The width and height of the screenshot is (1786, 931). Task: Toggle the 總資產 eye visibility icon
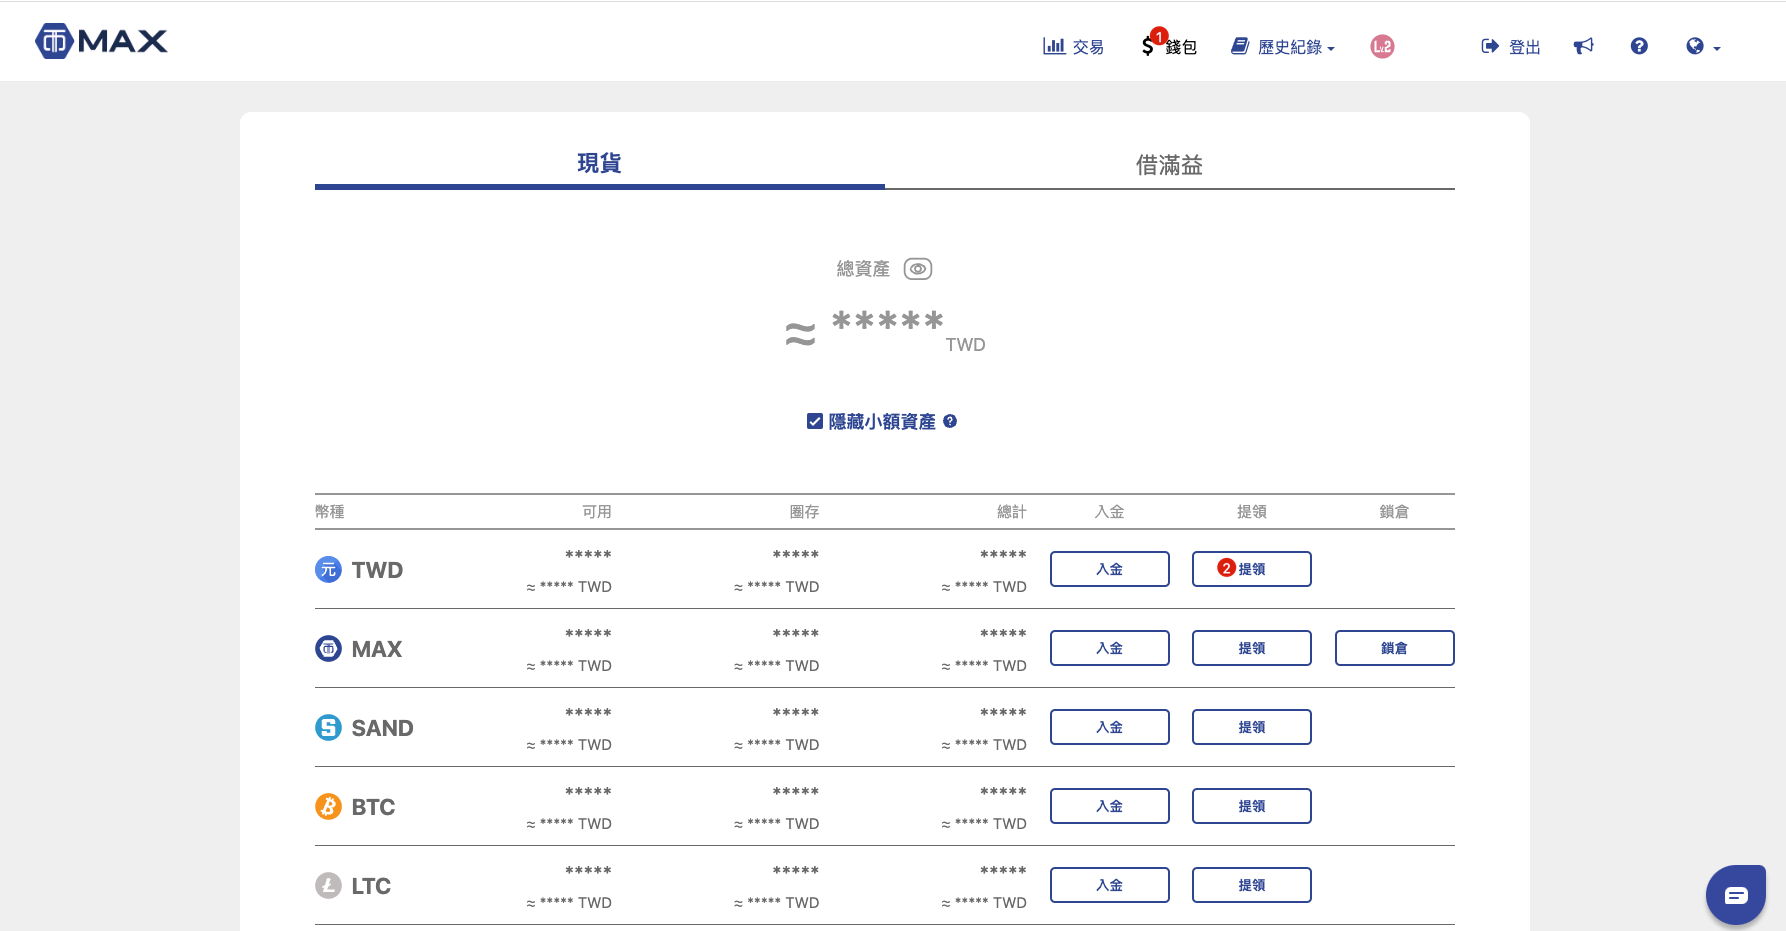pyautogui.click(x=918, y=269)
